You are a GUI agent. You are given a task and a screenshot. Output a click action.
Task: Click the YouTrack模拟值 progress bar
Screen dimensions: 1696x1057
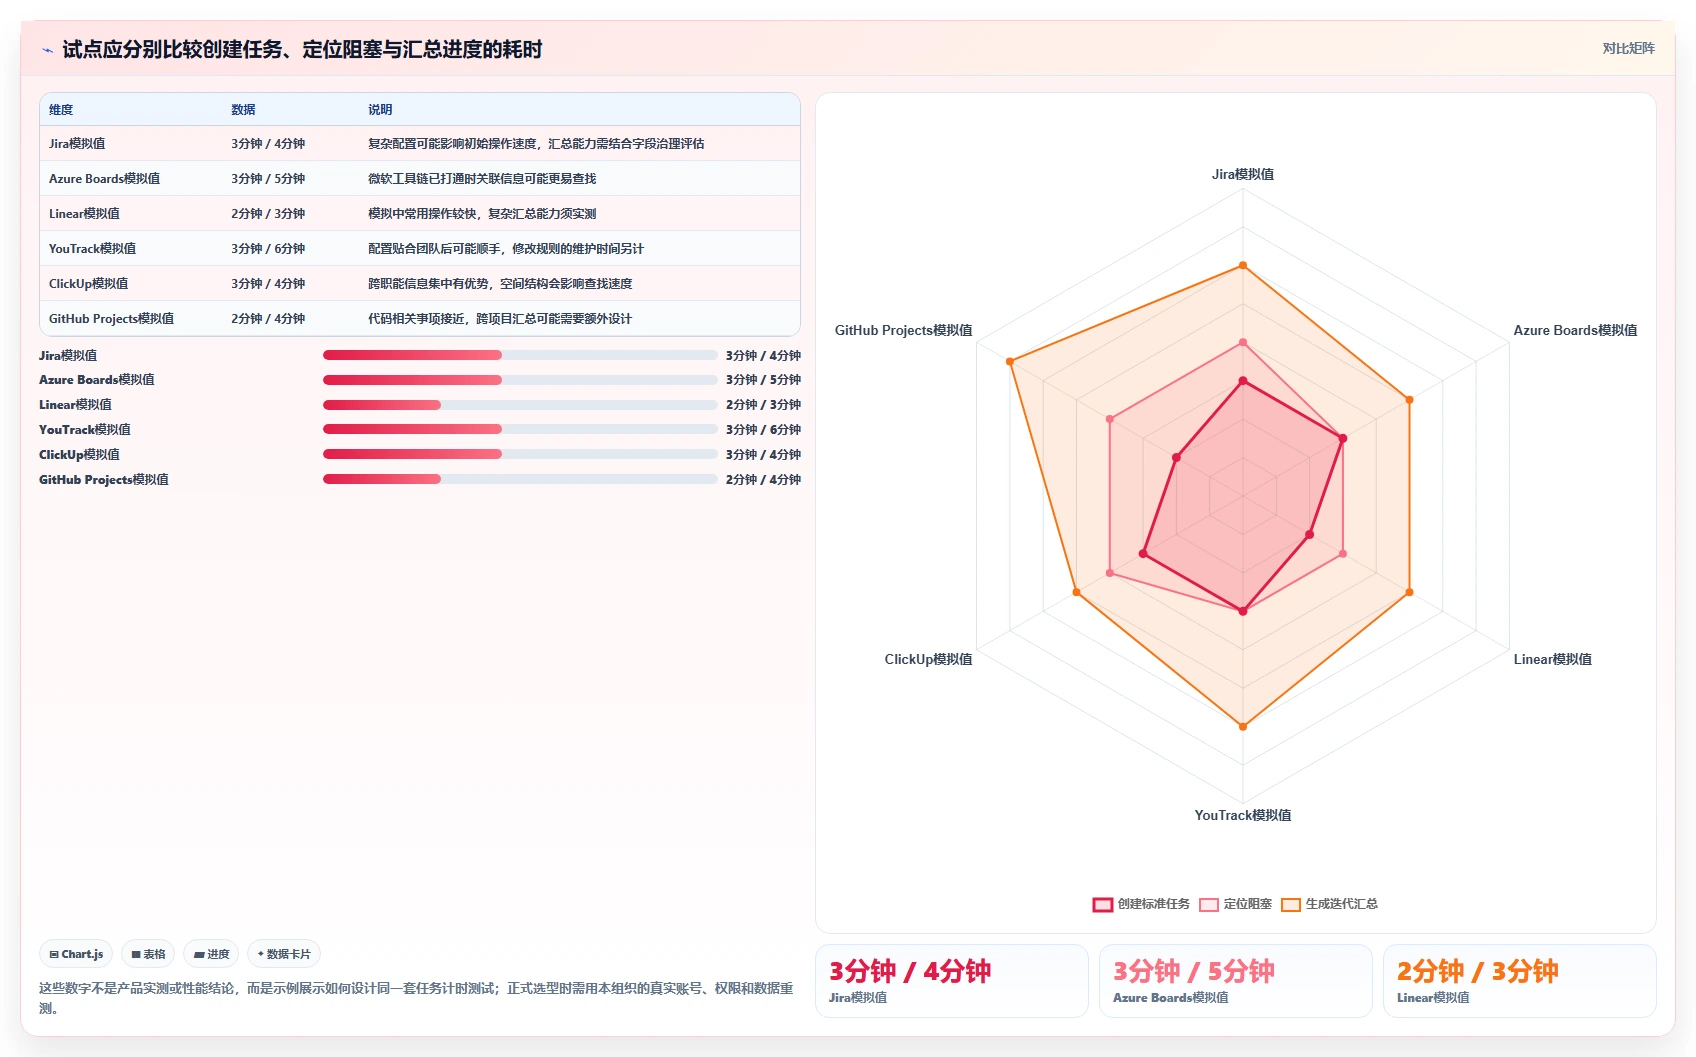pyautogui.click(x=520, y=429)
